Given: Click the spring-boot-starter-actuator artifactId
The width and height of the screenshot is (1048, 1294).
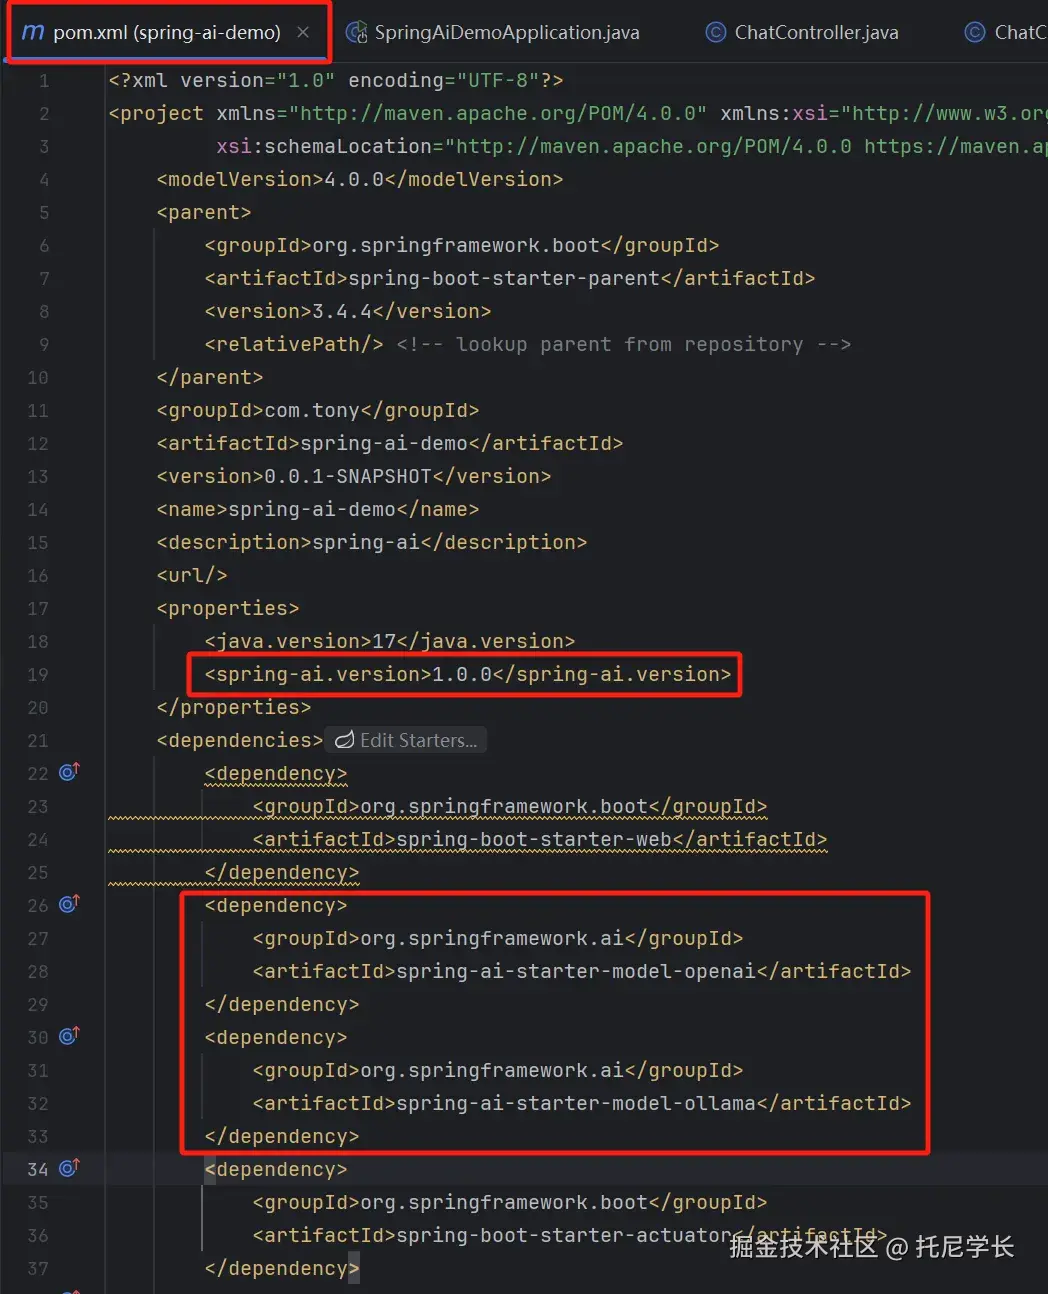Looking at the screenshot, I should tap(564, 1235).
